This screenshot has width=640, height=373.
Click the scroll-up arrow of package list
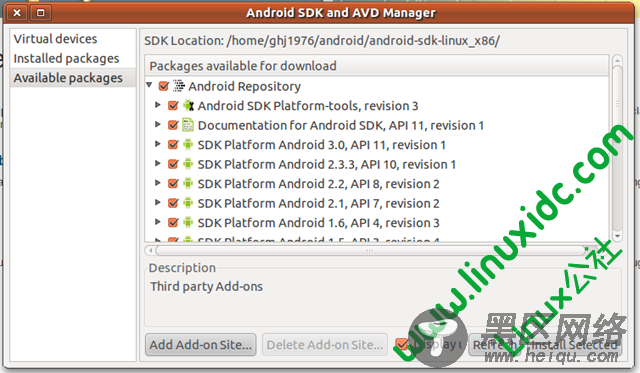point(617,61)
